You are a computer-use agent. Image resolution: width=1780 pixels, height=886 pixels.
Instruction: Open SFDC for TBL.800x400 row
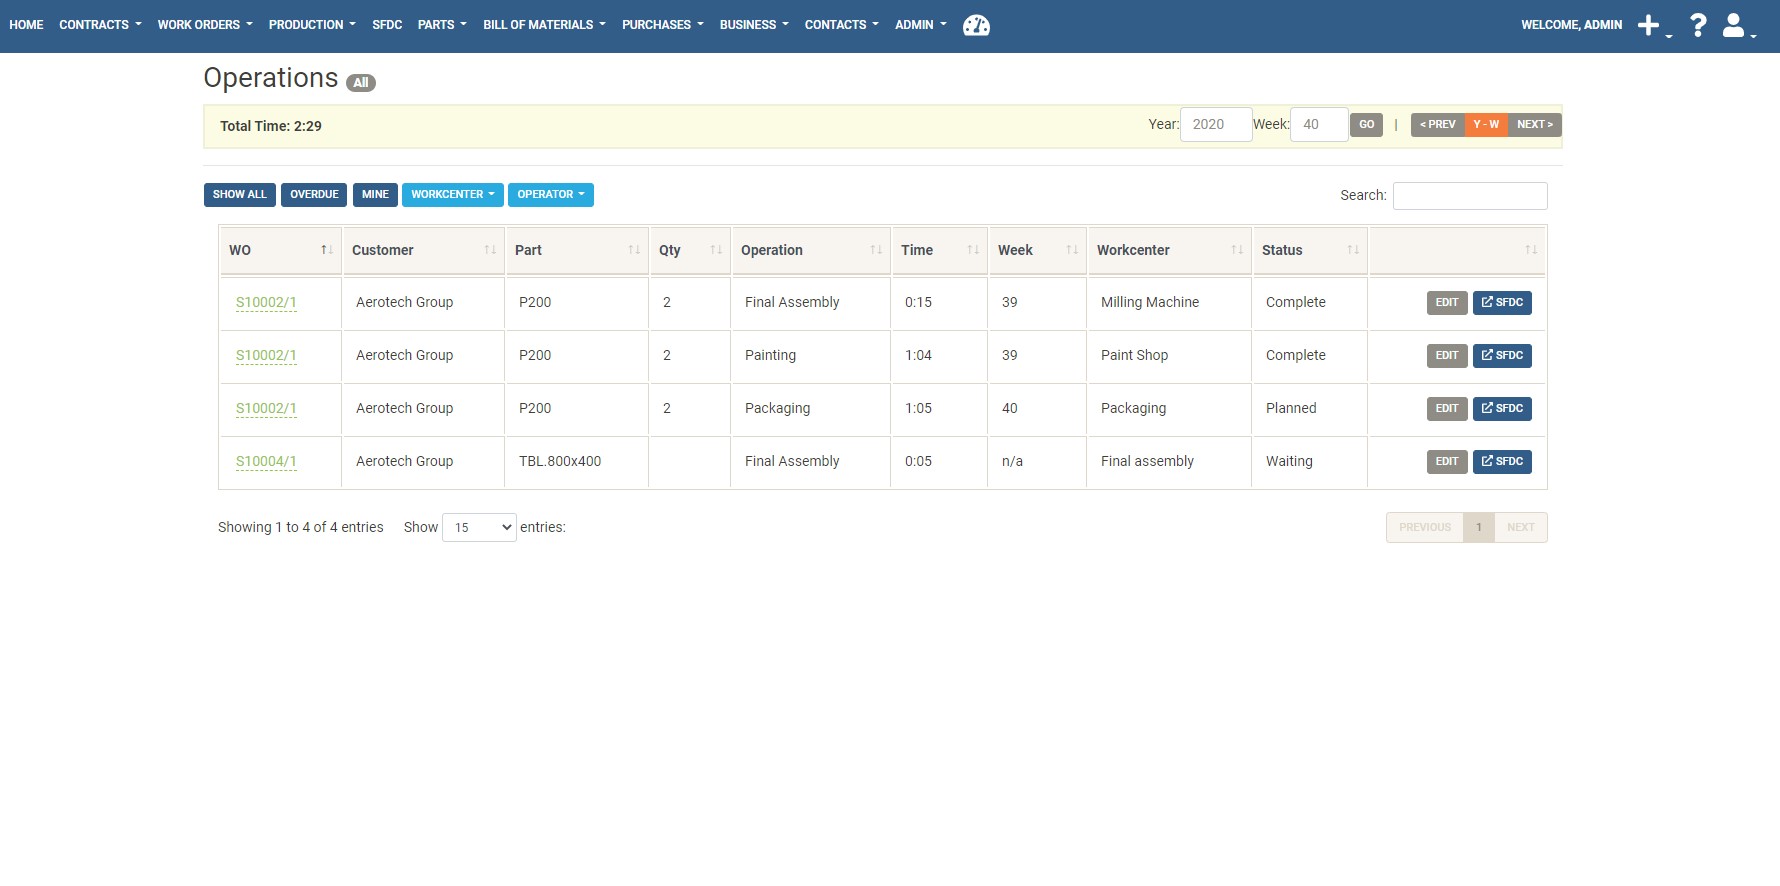1502,462
